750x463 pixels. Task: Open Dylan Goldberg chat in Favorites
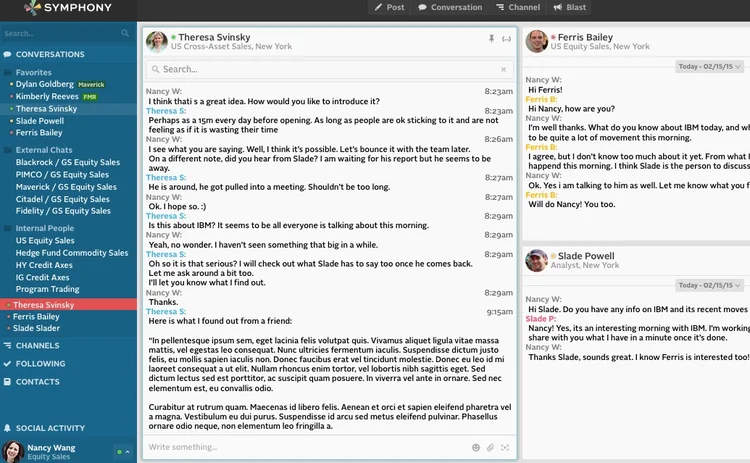click(44, 84)
